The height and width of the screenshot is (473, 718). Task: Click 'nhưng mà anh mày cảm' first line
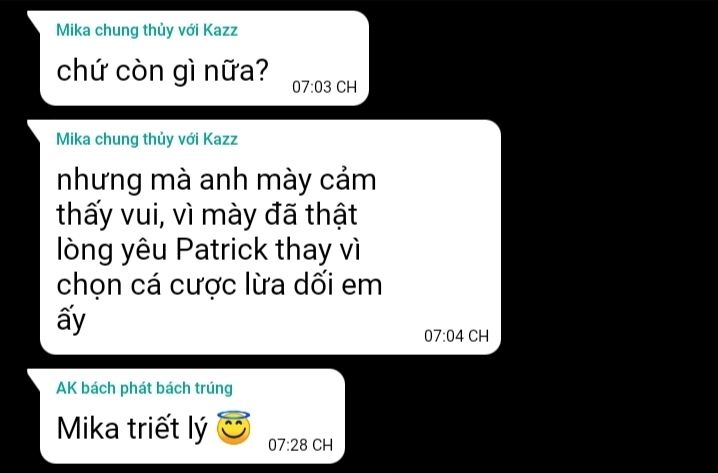coord(216,180)
